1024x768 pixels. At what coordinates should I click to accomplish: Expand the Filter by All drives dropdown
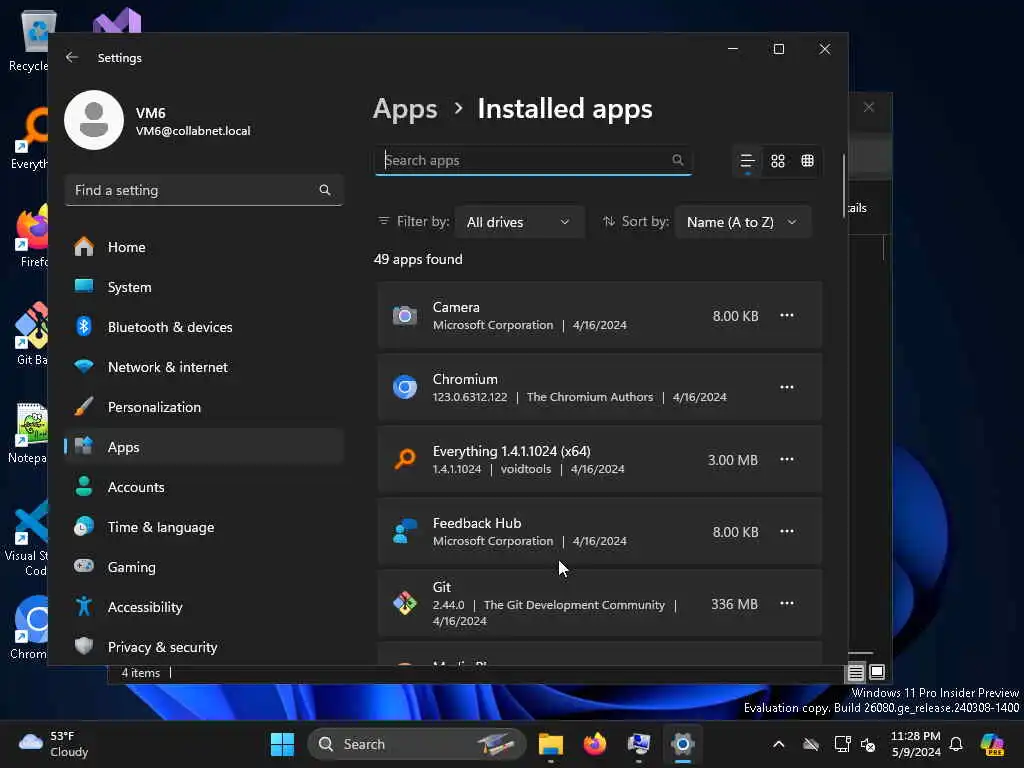tap(519, 222)
